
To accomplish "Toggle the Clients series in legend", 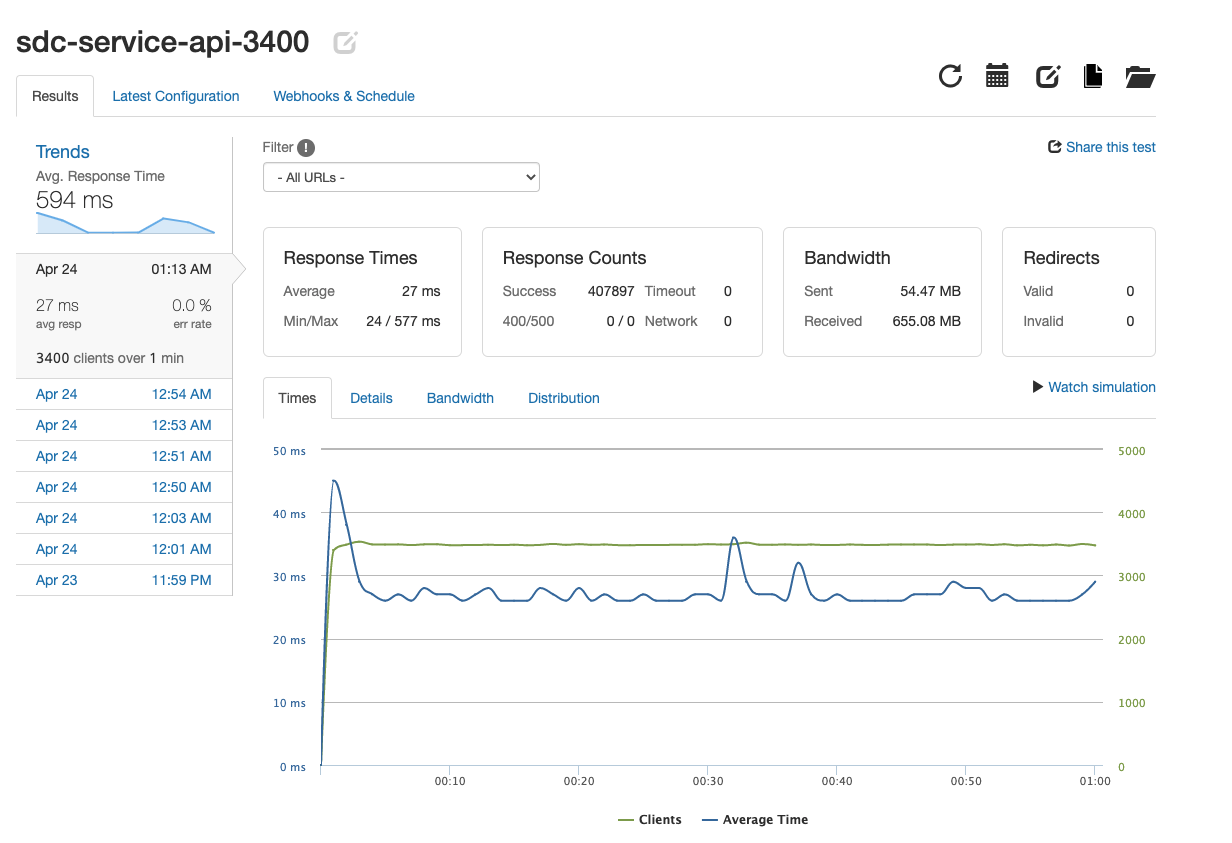I will [x=650, y=820].
